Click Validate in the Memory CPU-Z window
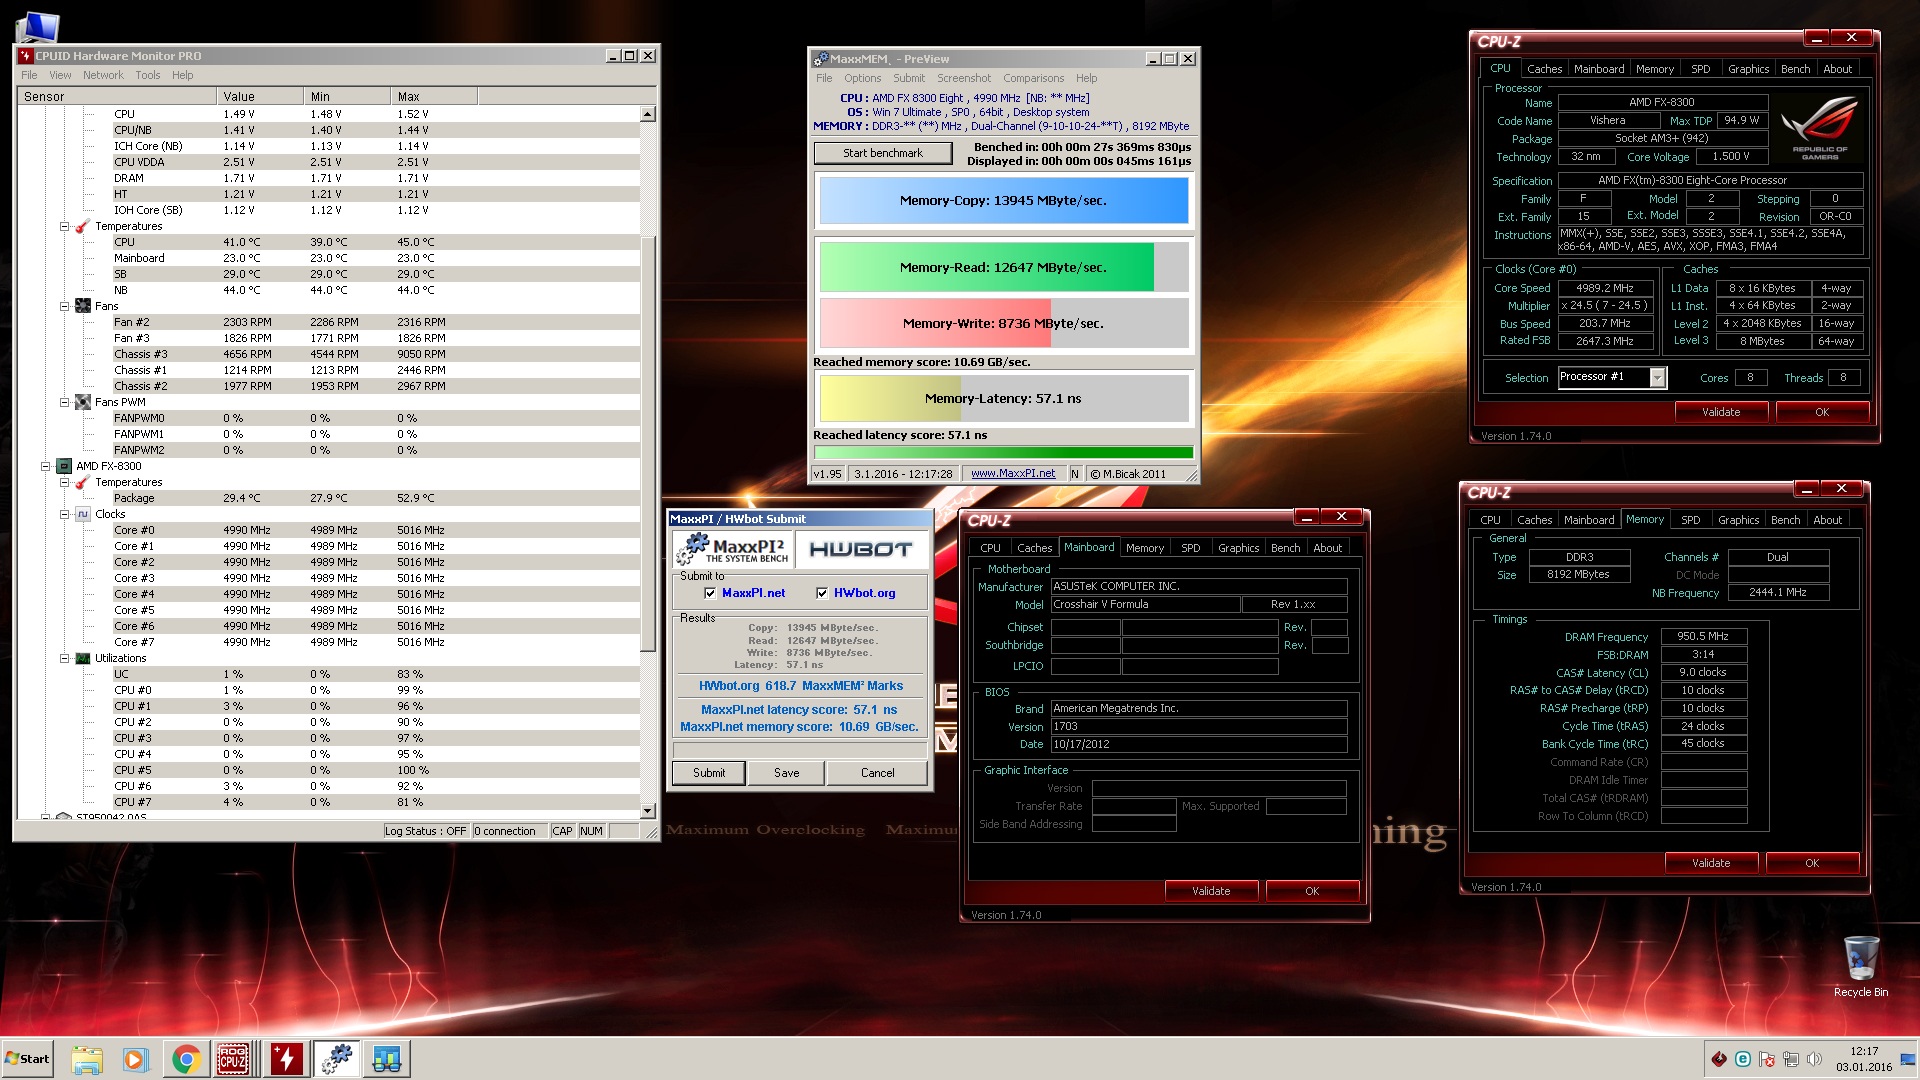This screenshot has width=1920, height=1080. tap(1710, 863)
